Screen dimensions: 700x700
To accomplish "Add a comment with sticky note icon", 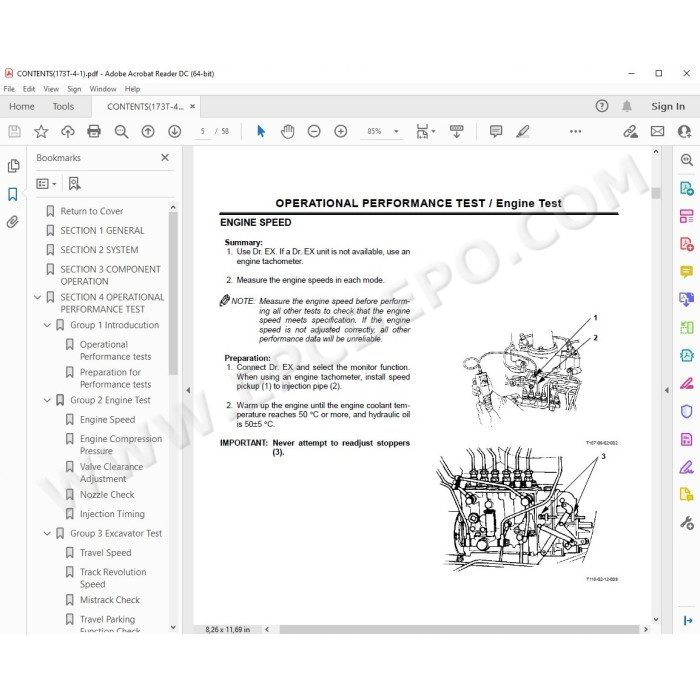I will [496, 131].
